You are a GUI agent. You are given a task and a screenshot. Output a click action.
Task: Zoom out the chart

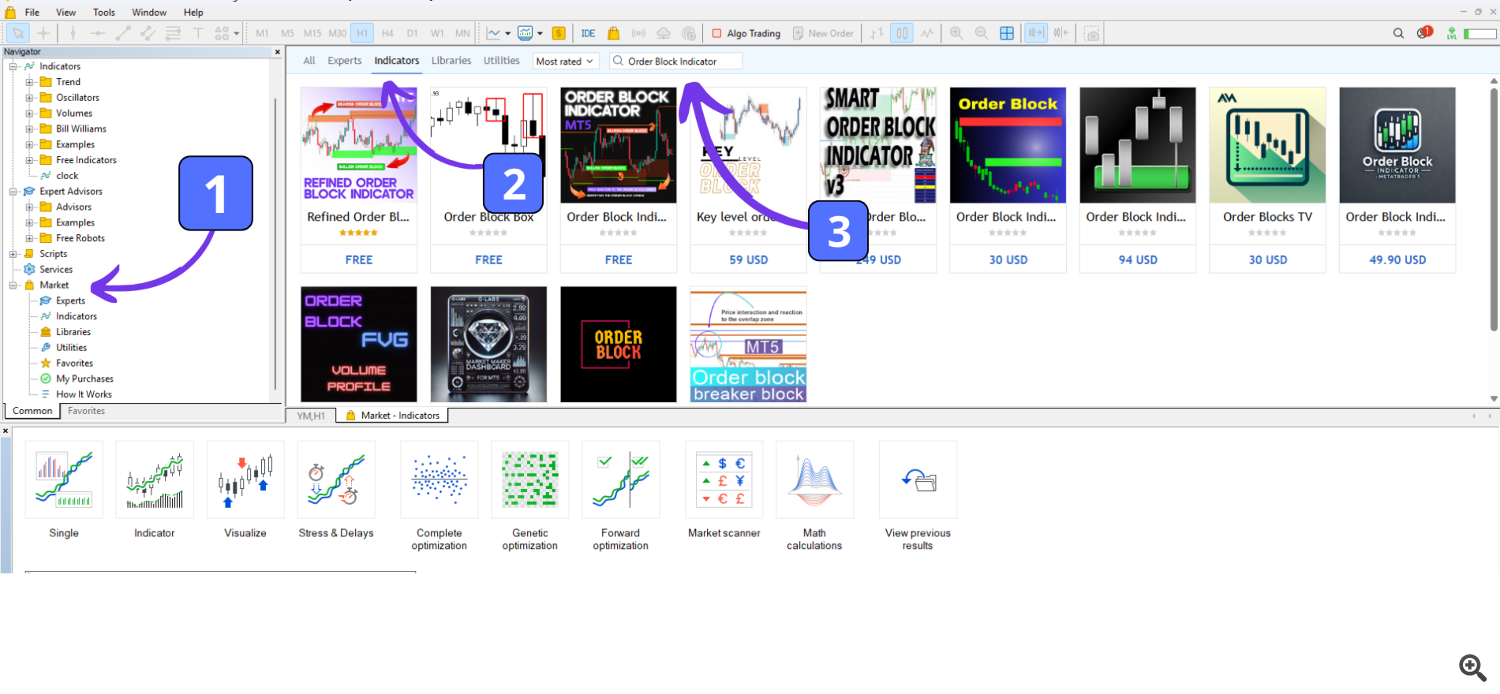(982, 33)
